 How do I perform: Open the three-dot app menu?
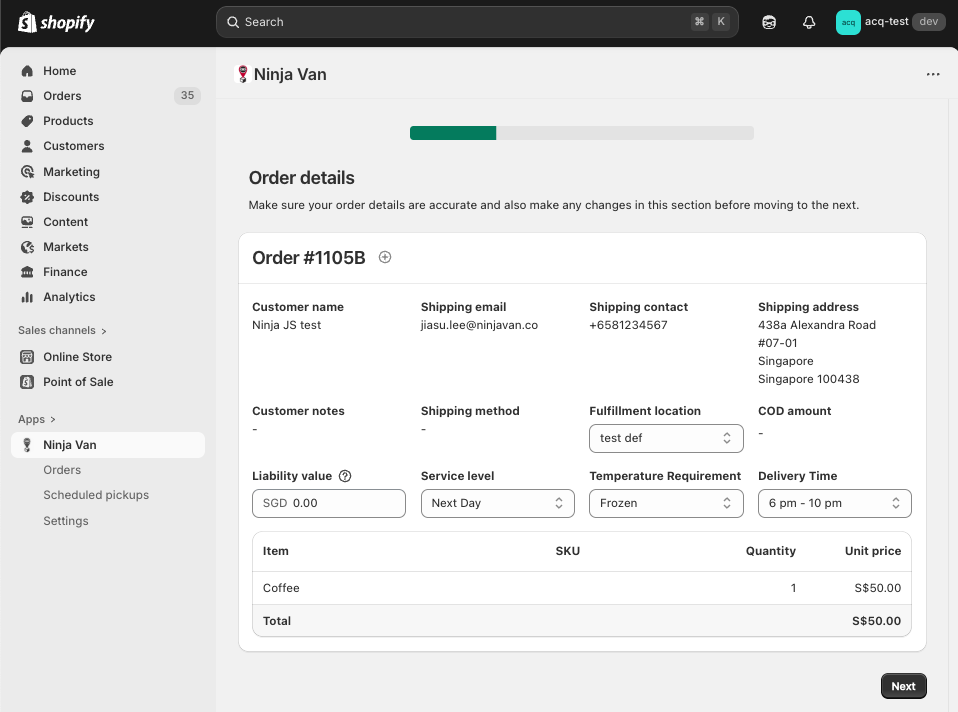pyautogui.click(x=932, y=74)
